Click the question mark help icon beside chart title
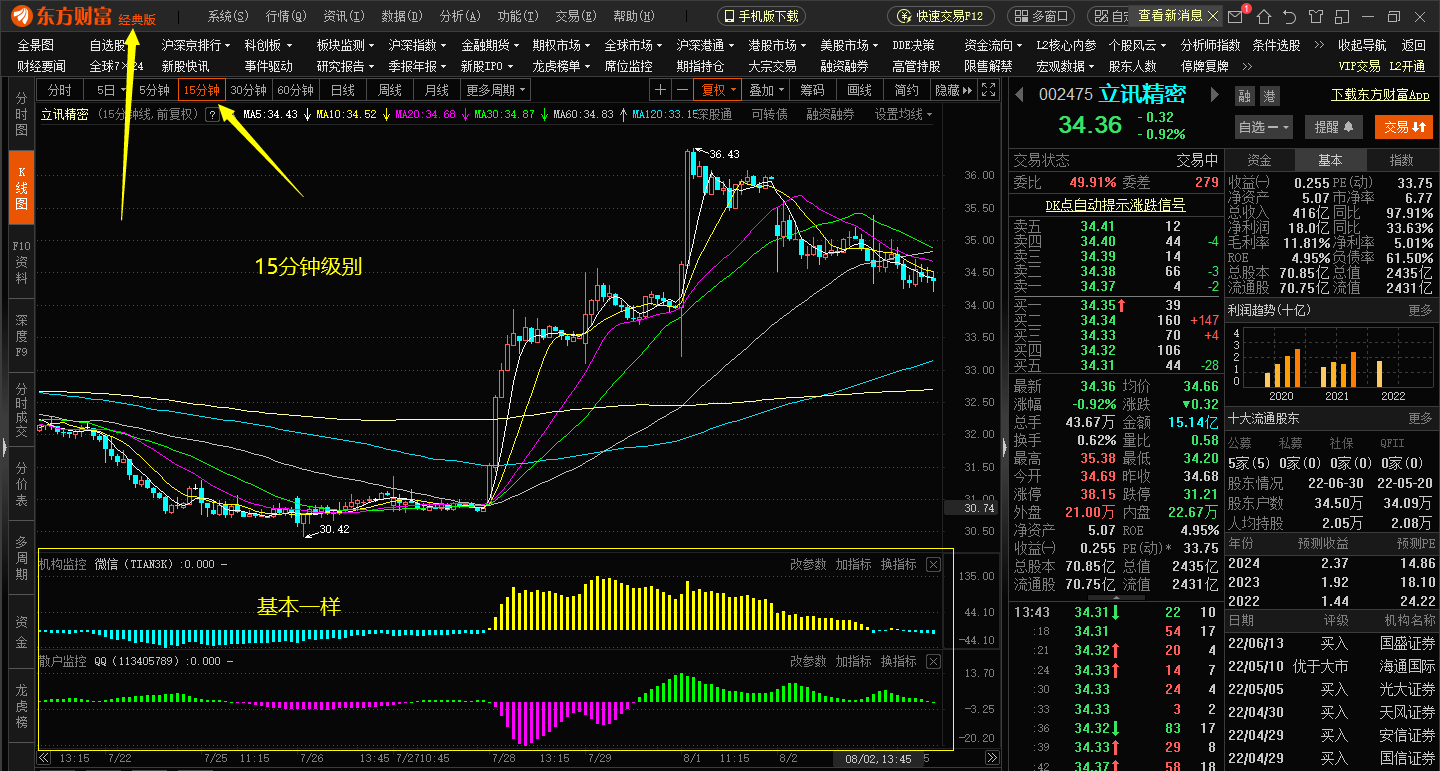Screen dimensions: 1440x771 pos(212,115)
